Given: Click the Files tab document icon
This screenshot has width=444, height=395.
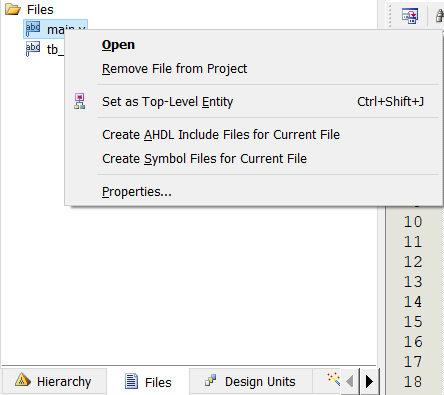Looking at the screenshot, I should tap(131, 381).
